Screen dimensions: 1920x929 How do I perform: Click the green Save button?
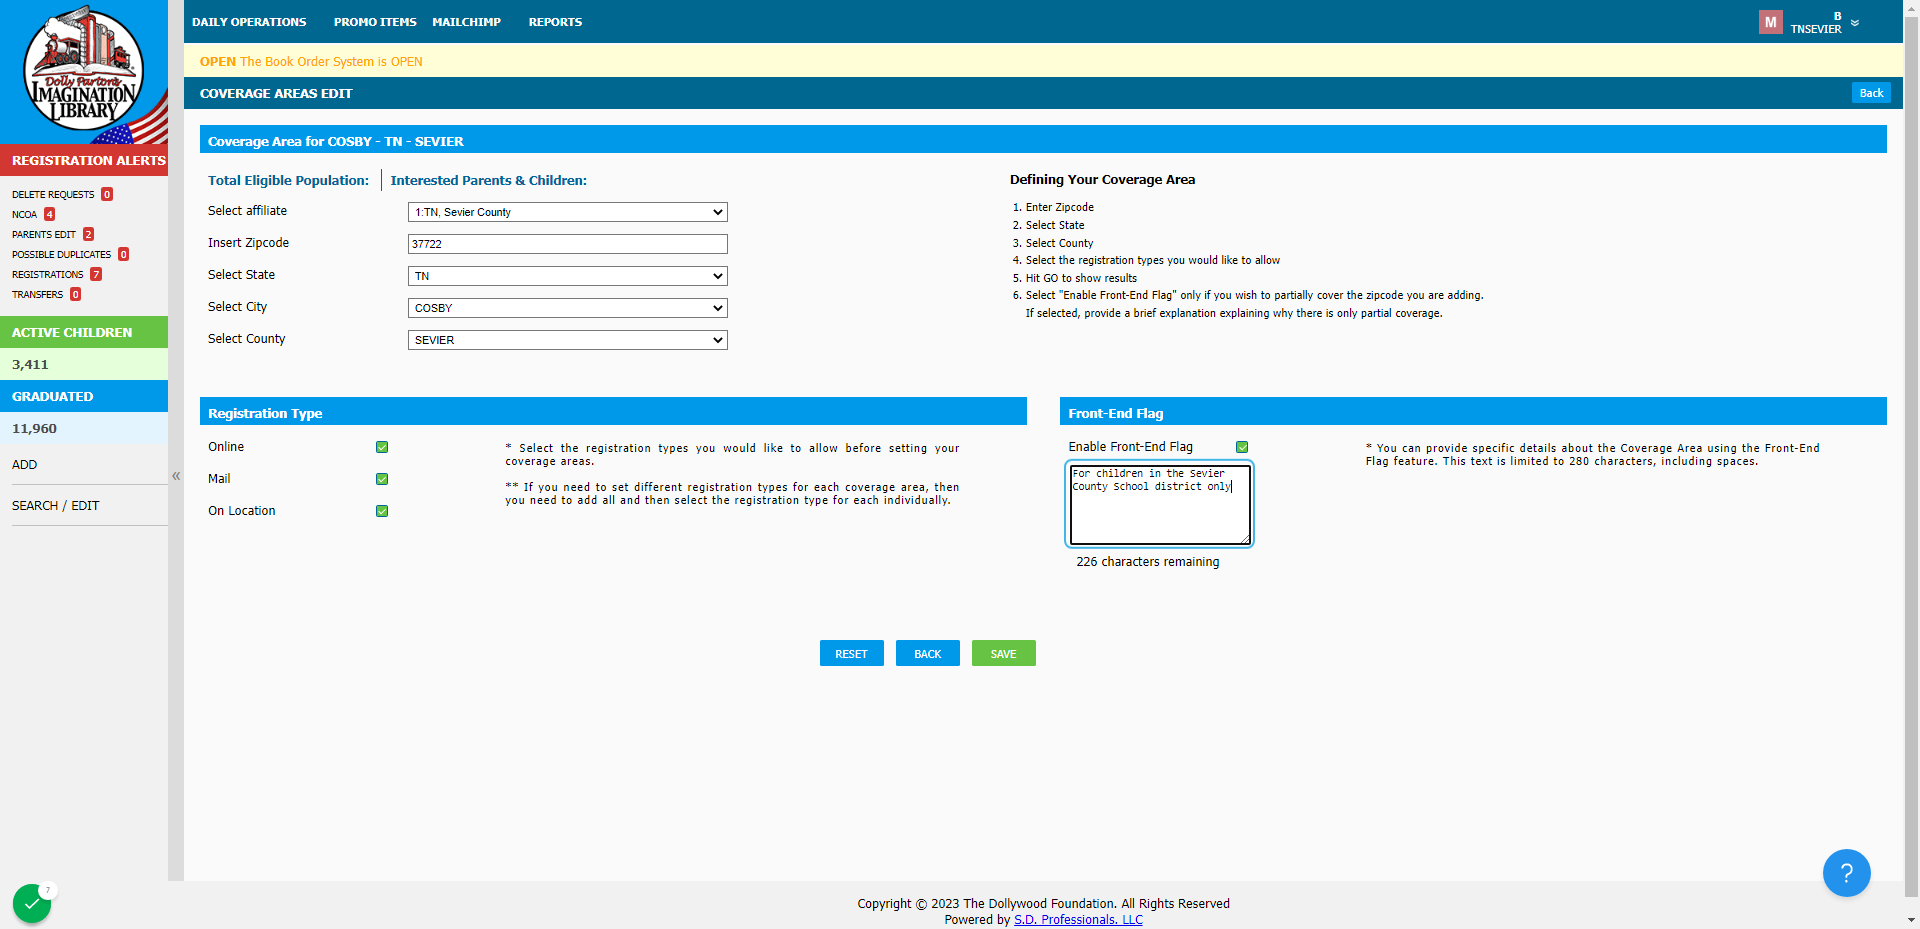tap(1004, 653)
